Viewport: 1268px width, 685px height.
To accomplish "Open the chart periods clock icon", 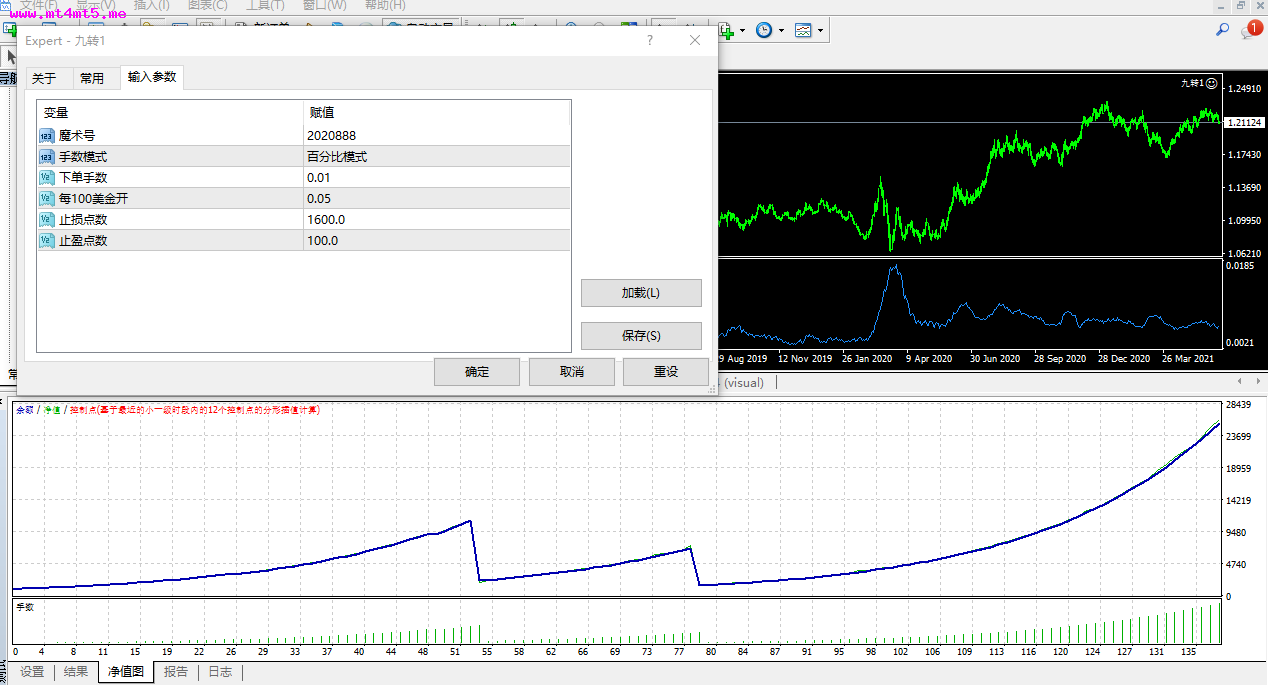I will pos(764,31).
